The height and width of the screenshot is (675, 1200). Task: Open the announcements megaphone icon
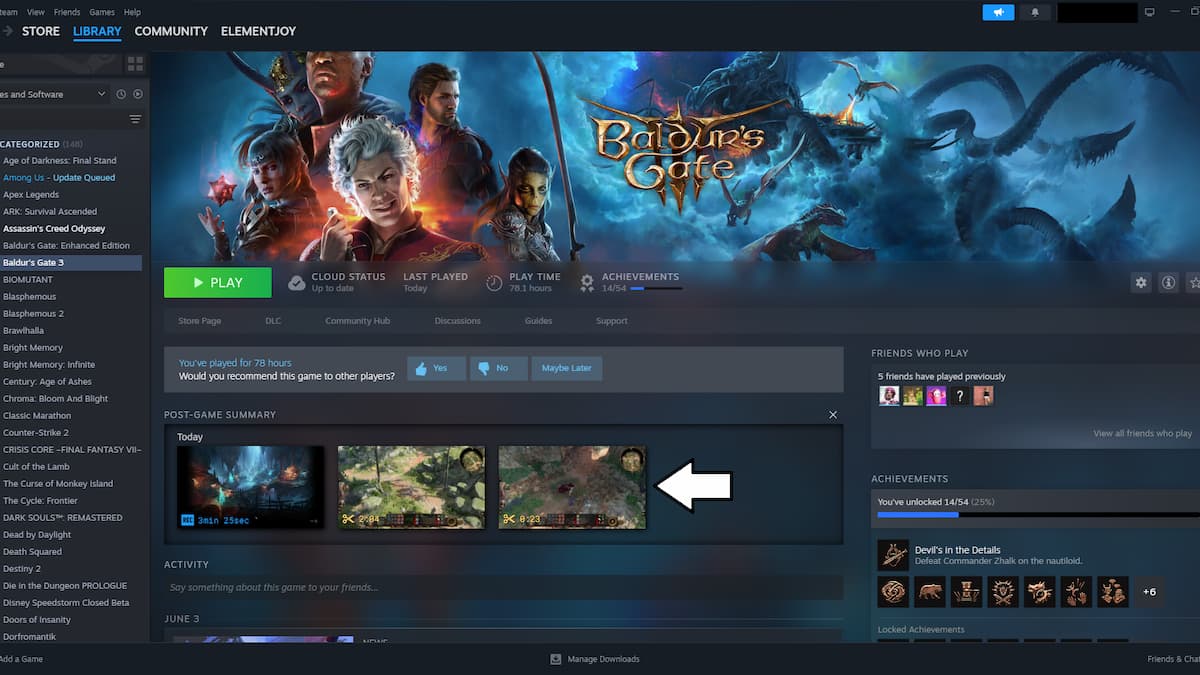[x=998, y=11]
